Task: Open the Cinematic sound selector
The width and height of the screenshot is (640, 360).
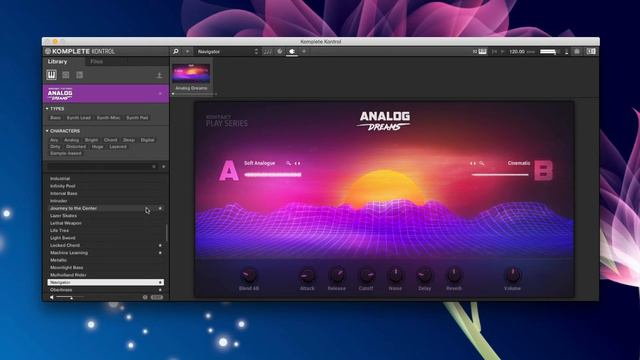Action: click(x=519, y=163)
